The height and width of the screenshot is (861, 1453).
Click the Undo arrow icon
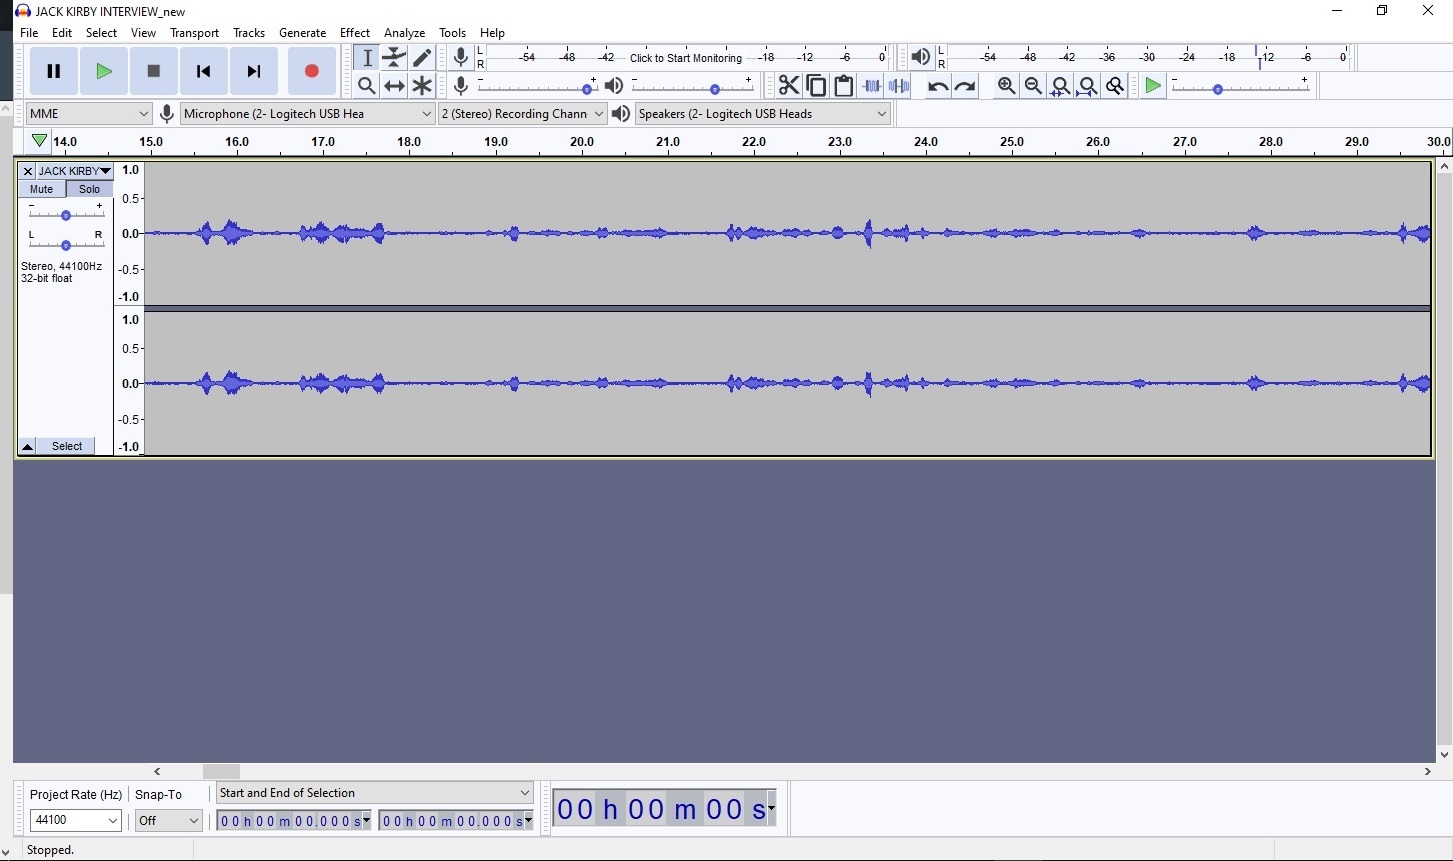click(x=937, y=86)
